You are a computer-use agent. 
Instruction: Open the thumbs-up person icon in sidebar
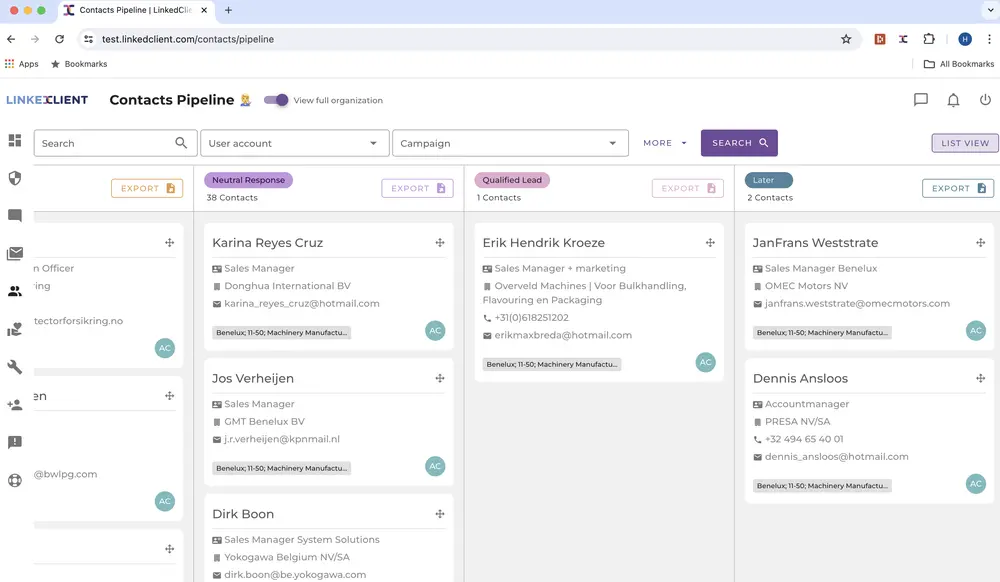click(15, 329)
